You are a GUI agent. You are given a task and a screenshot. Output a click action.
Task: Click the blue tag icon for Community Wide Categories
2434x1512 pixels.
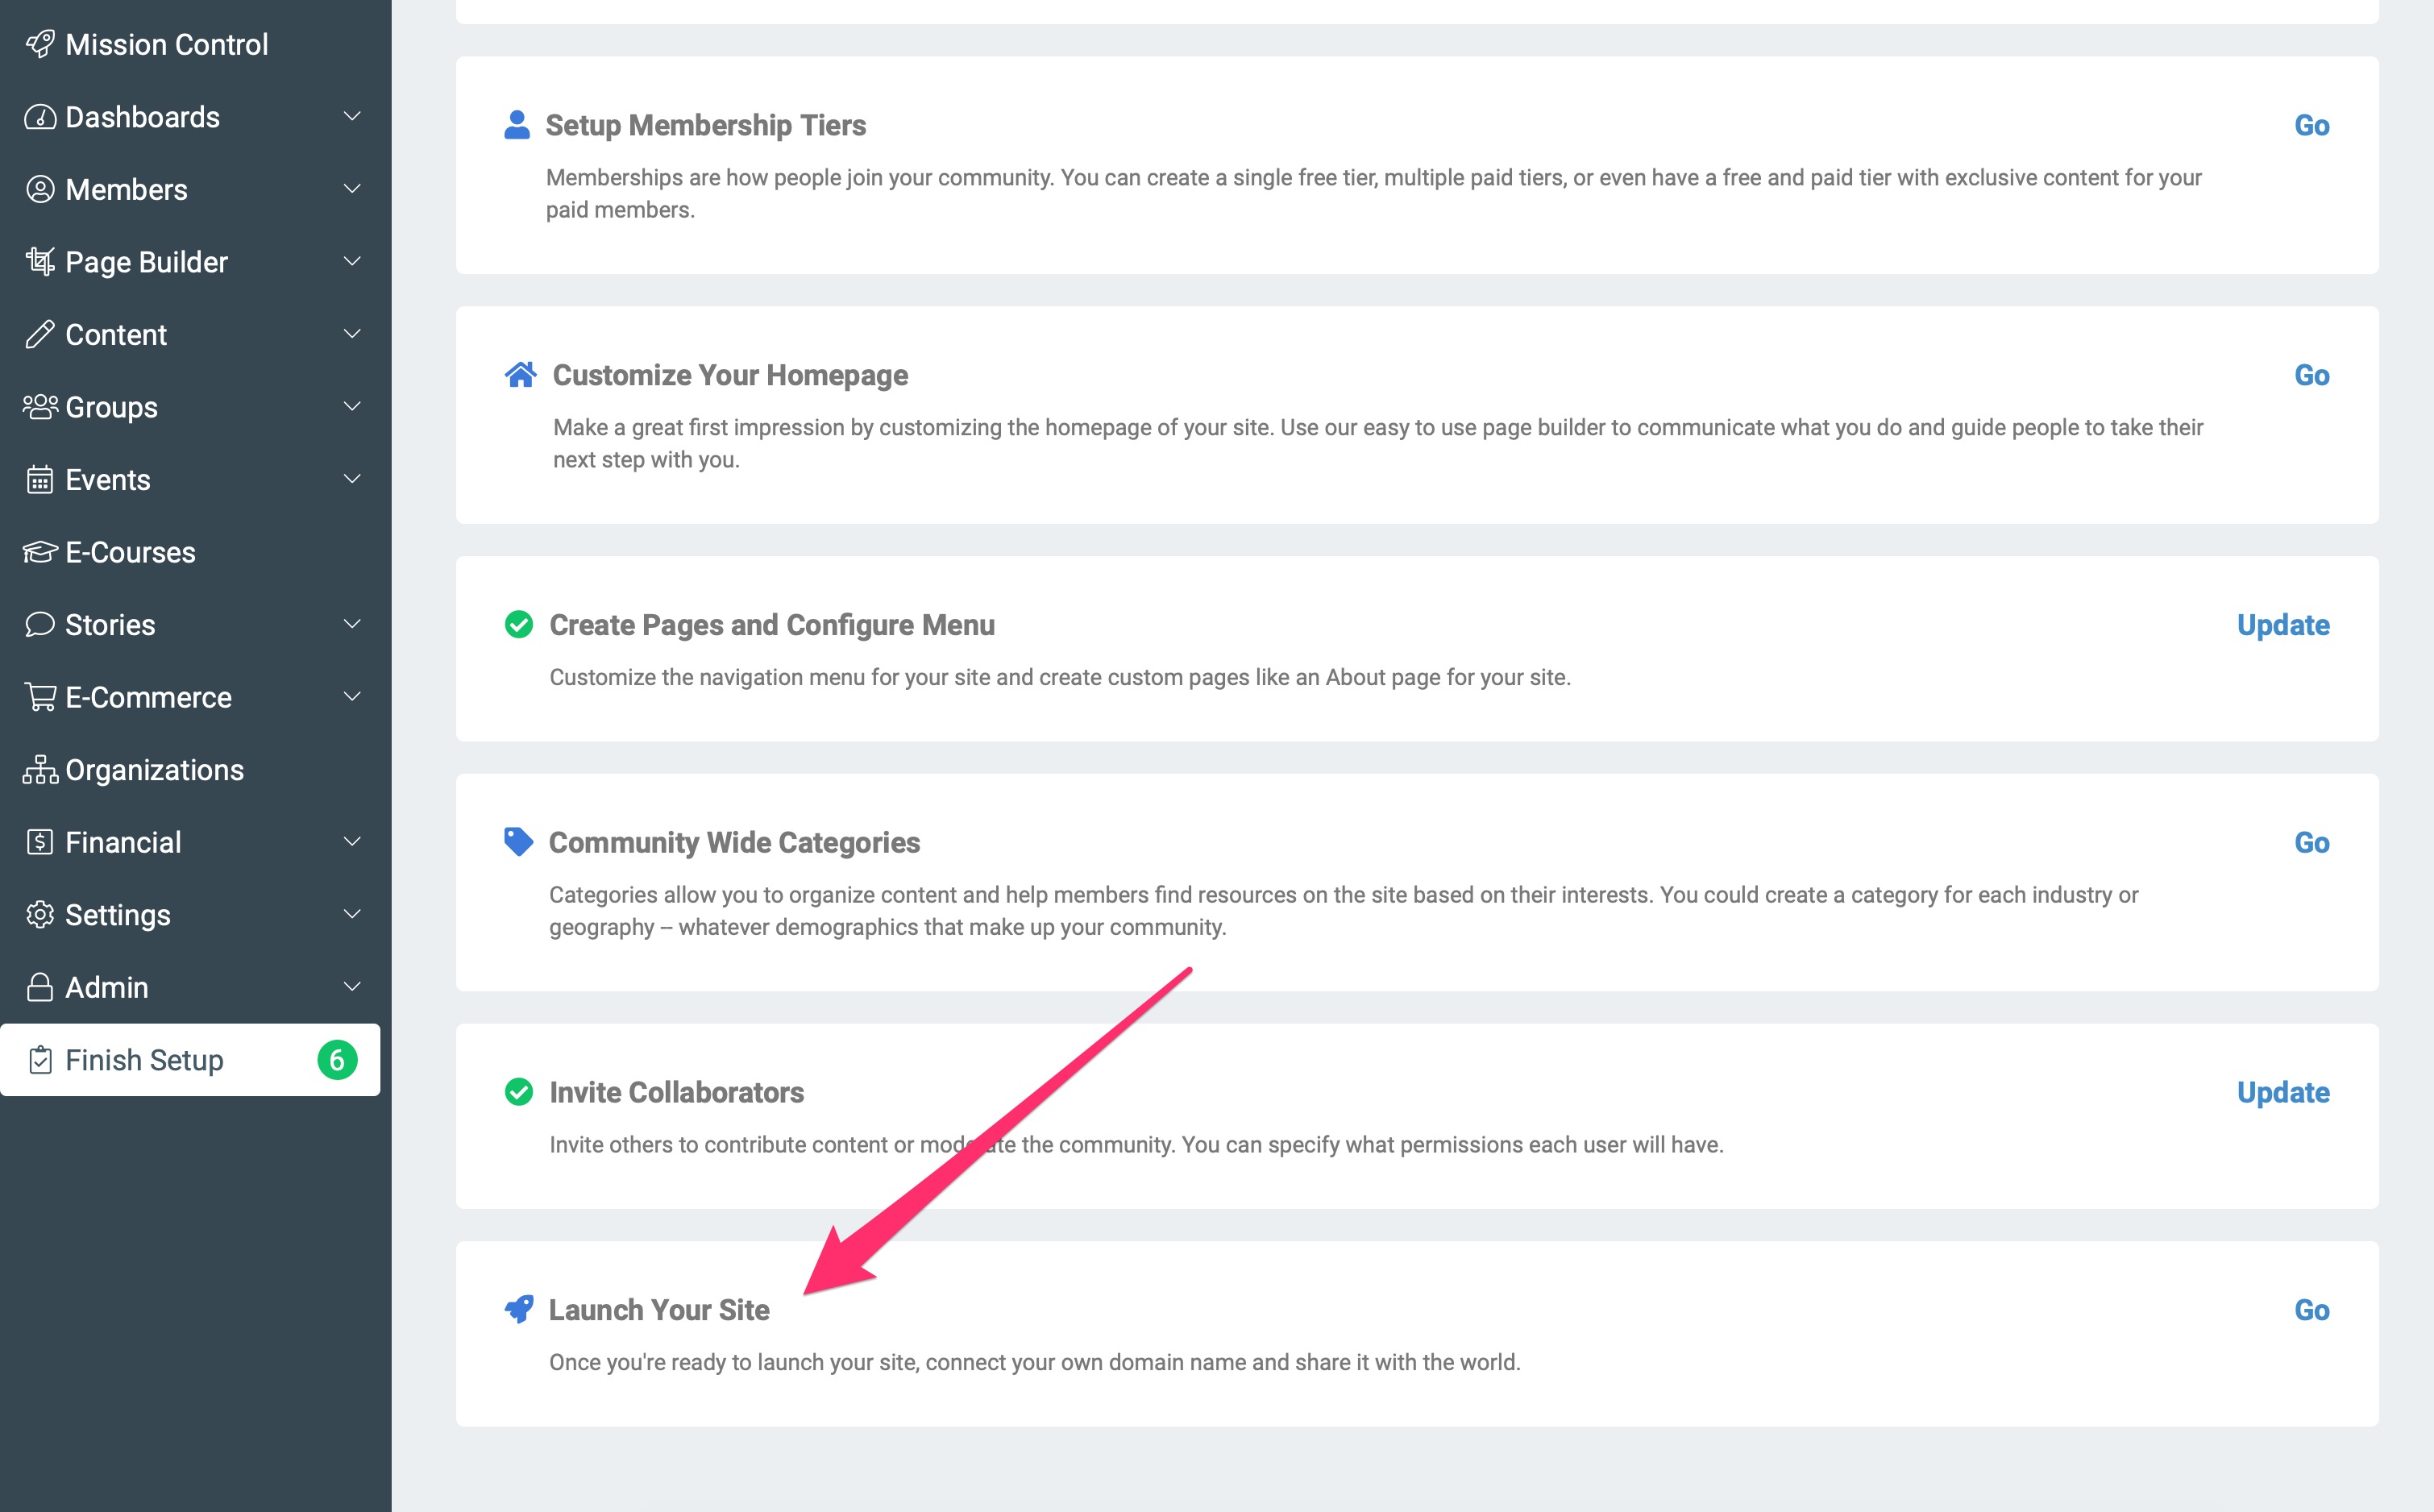click(518, 842)
